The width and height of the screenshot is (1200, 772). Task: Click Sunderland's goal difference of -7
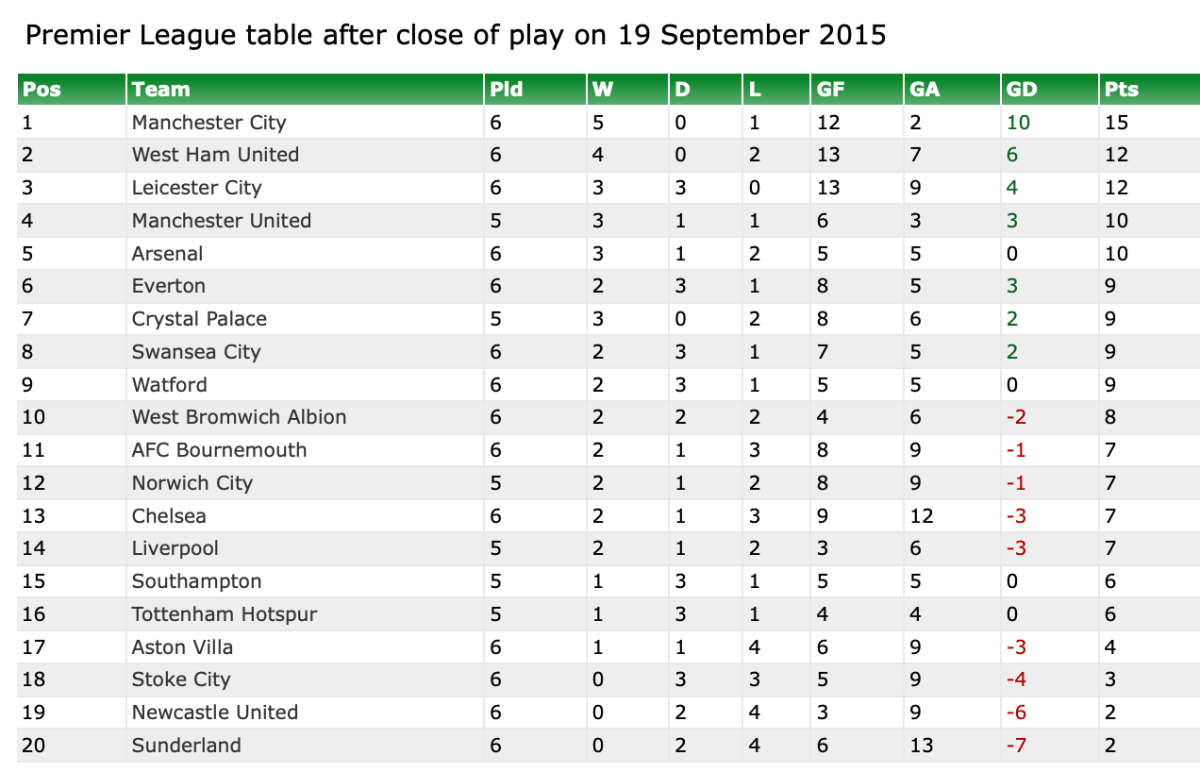tap(1016, 745)
